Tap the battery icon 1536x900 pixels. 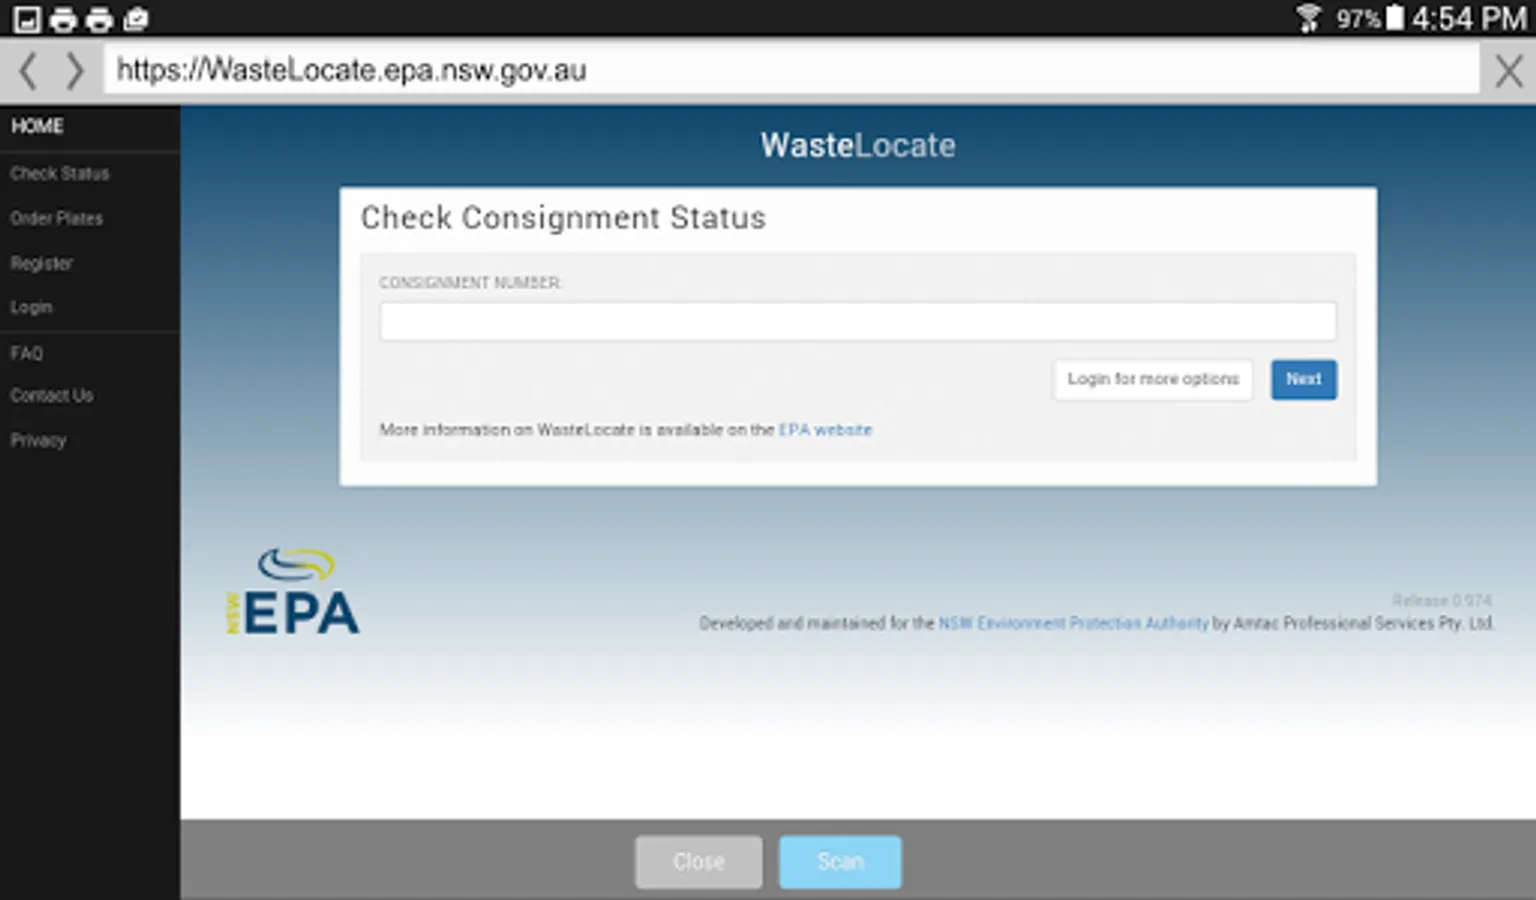[x=1394, y=18]
